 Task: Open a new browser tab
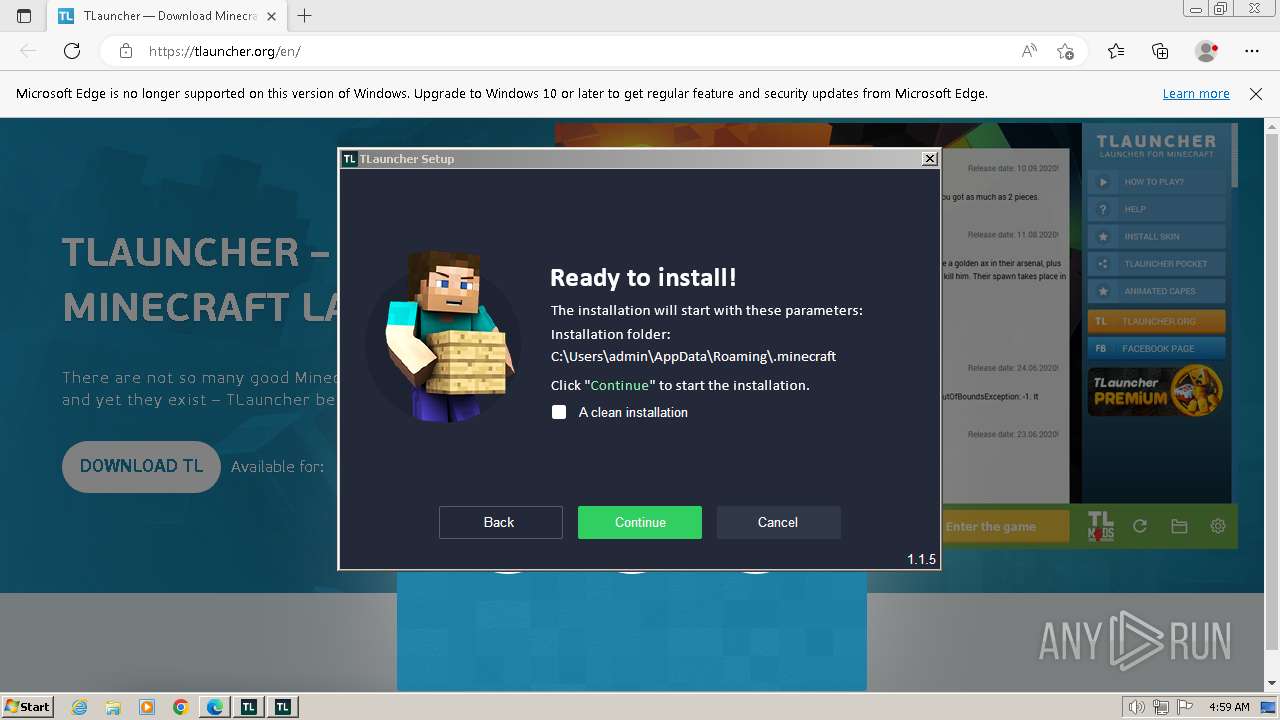click(305, 16)
